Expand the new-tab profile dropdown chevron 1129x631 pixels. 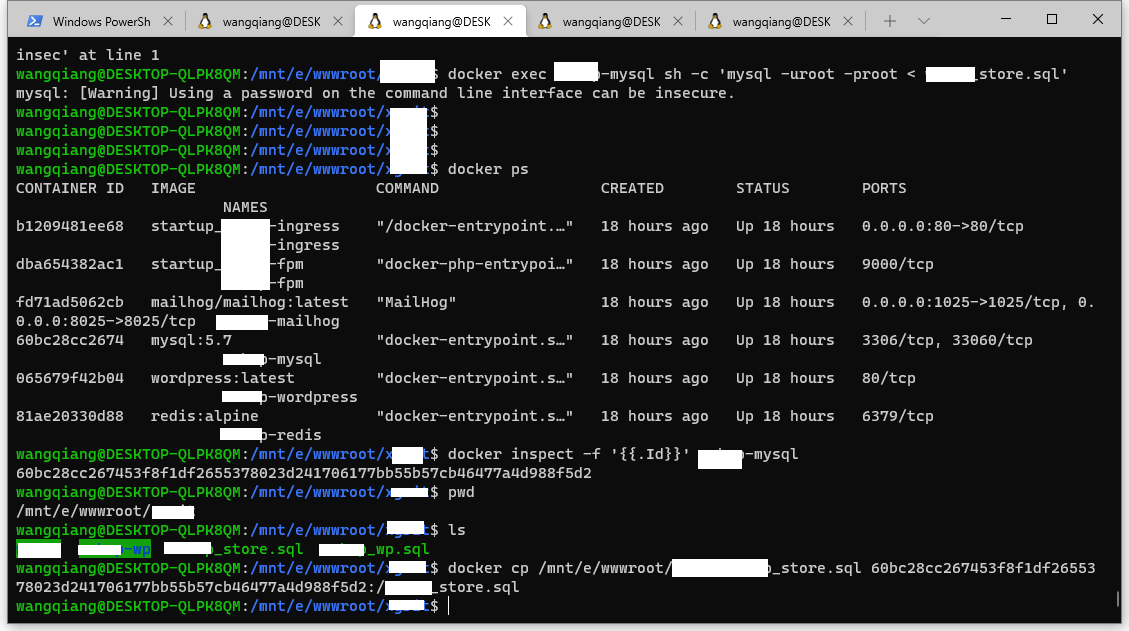923,21
